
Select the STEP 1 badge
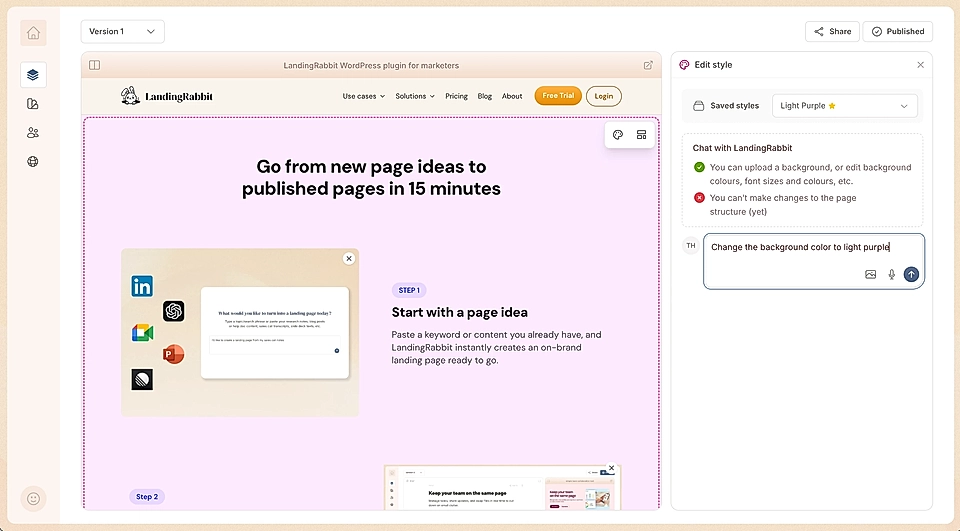[409, 290]
